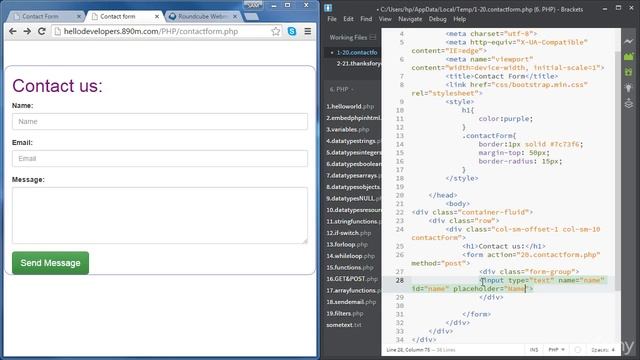Click the Brackets Live Preview lightning icon
This screenshot has width=640, height=360.
point(629,41)
